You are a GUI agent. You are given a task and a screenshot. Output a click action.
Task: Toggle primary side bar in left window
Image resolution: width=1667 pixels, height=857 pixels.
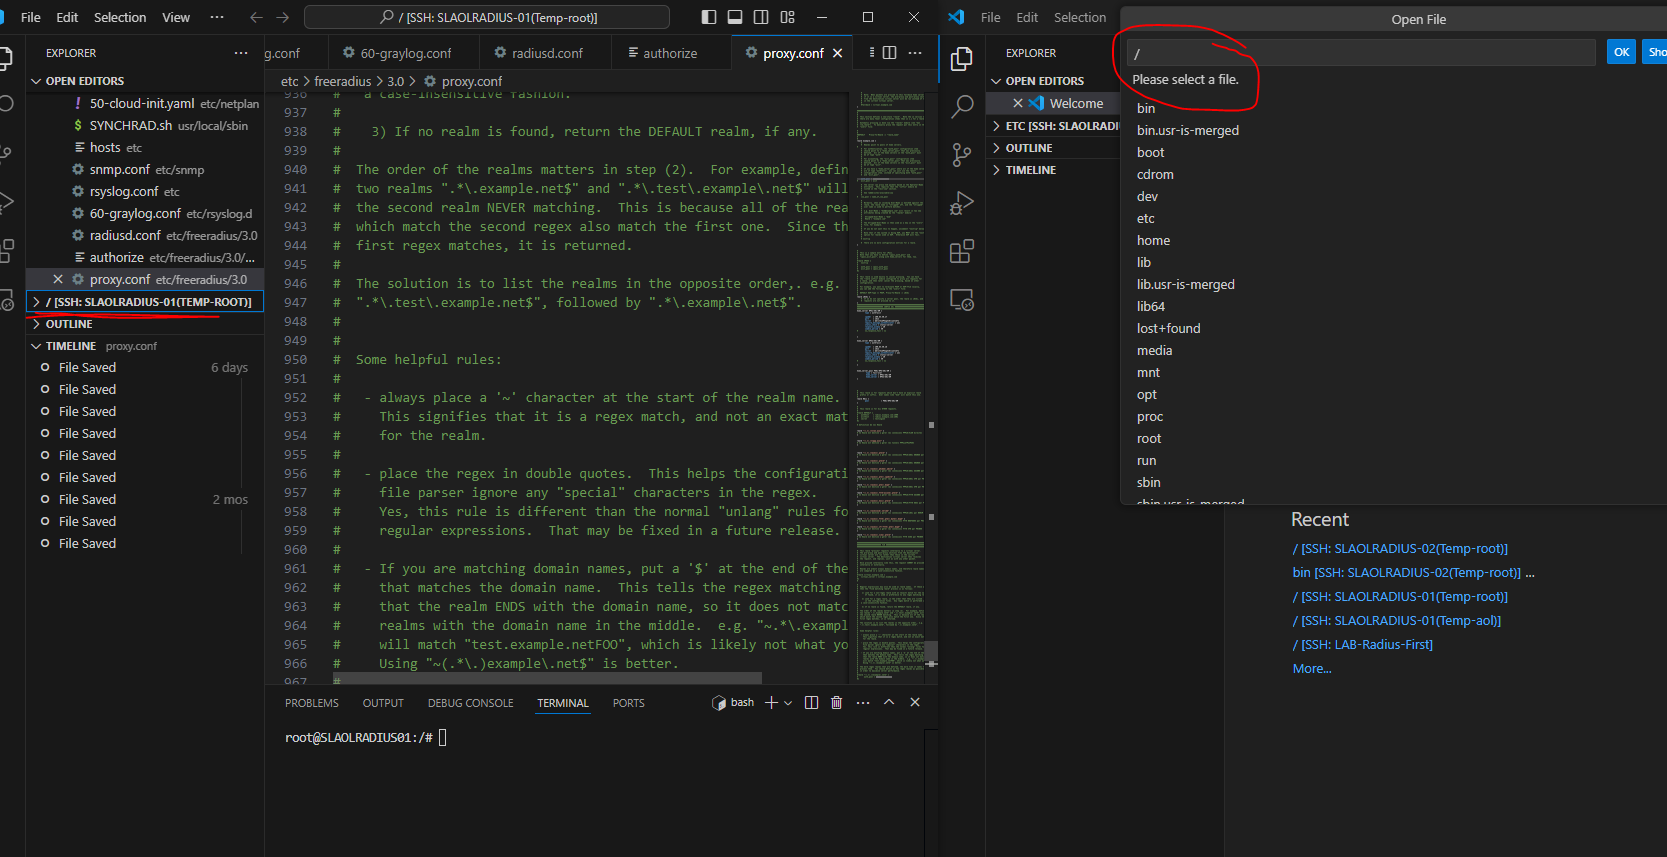(709, 17)
